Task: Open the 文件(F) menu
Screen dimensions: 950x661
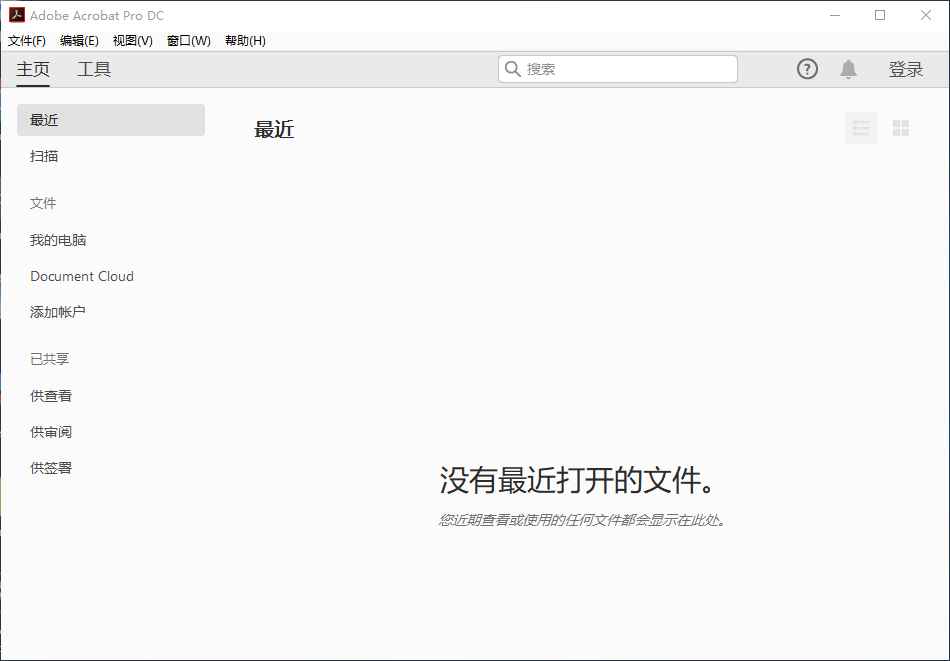Action: [25, 41]
